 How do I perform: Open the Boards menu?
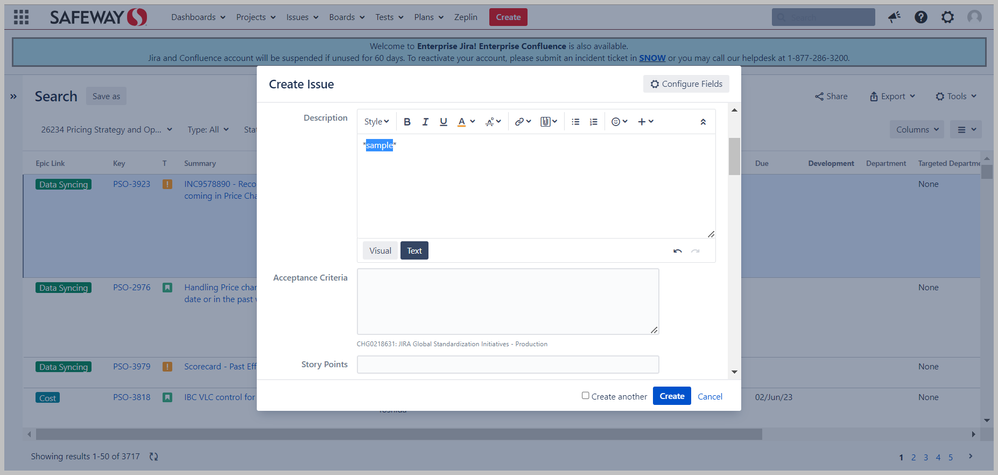pyautogui.click(x=347, y=17)
